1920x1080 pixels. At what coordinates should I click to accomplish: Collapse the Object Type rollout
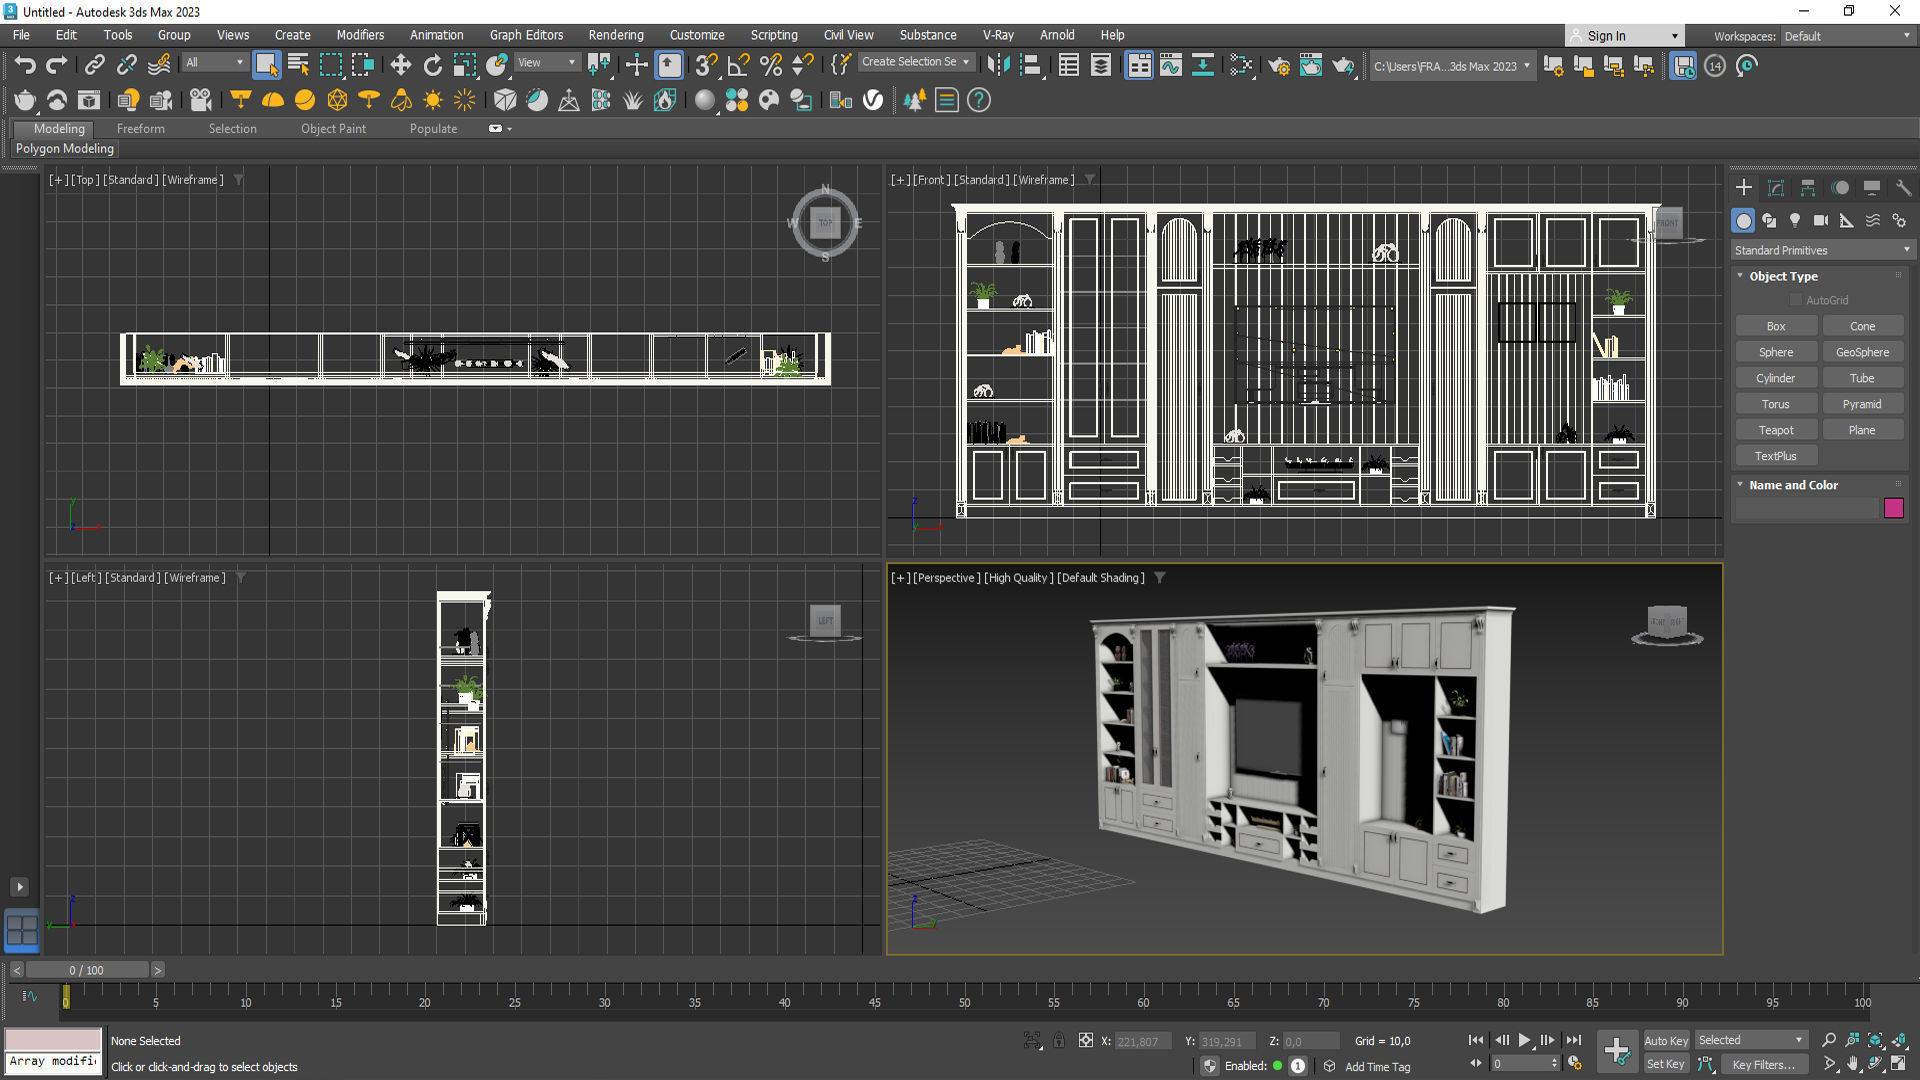click(1783, 276)
